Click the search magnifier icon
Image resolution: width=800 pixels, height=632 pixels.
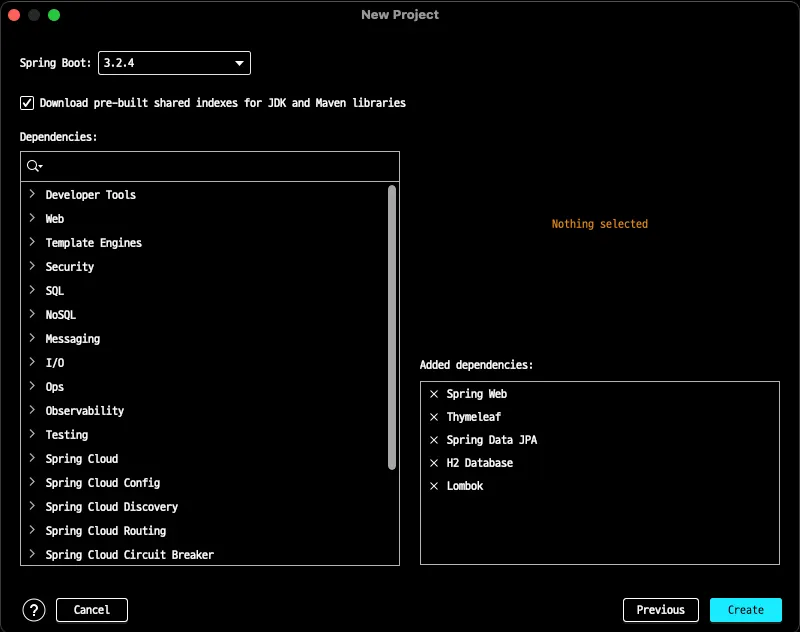click(x=34, y=166)
